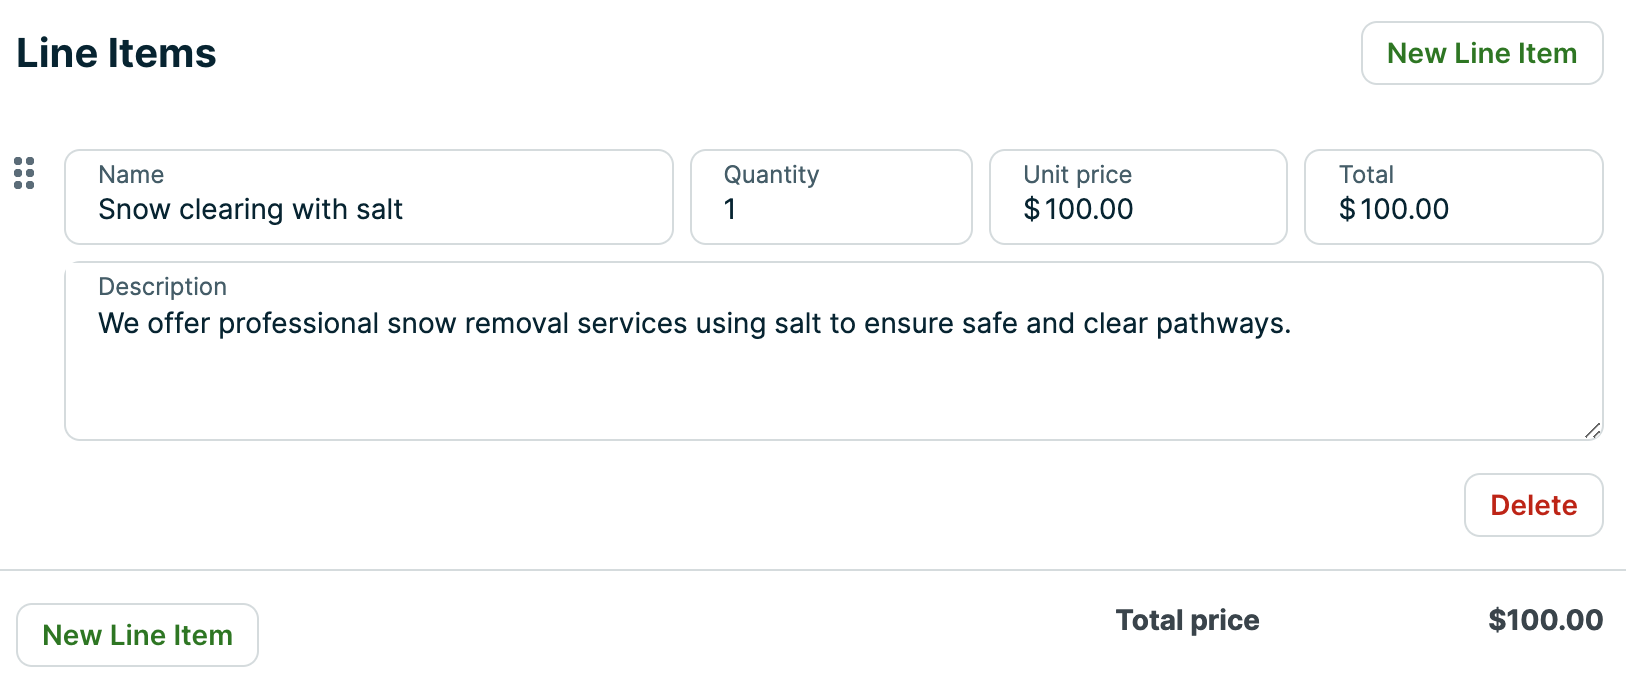
Task: Click the snow removal description sentence
Action: [694, 323]
